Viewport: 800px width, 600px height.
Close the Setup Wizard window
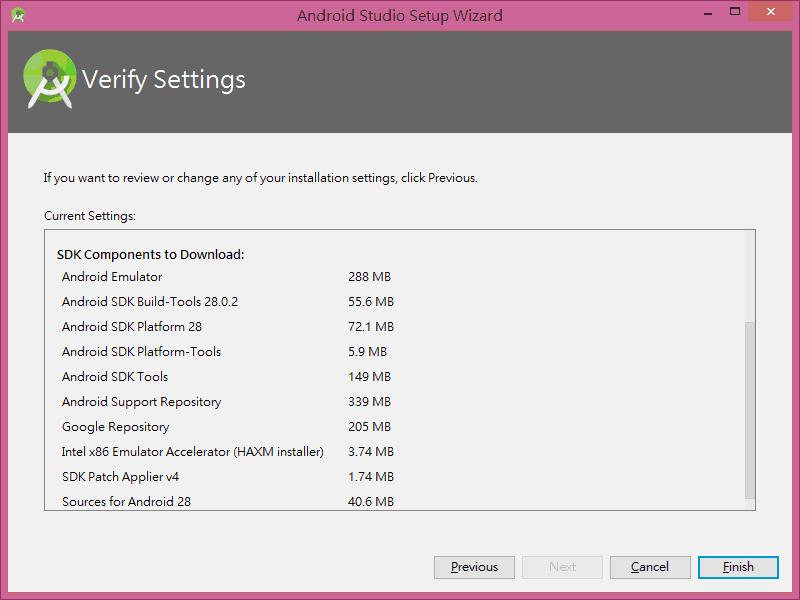[x=770, y=11]
